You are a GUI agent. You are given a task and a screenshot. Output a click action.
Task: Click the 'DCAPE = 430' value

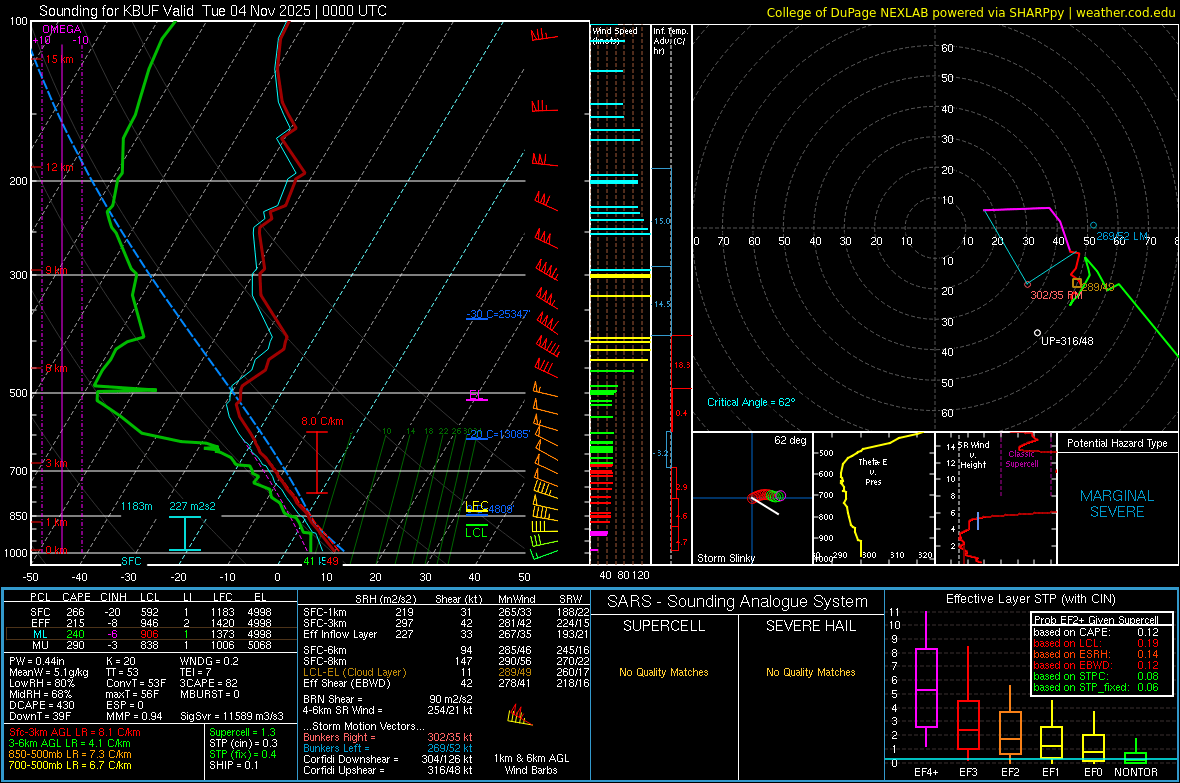coord(41,705)
